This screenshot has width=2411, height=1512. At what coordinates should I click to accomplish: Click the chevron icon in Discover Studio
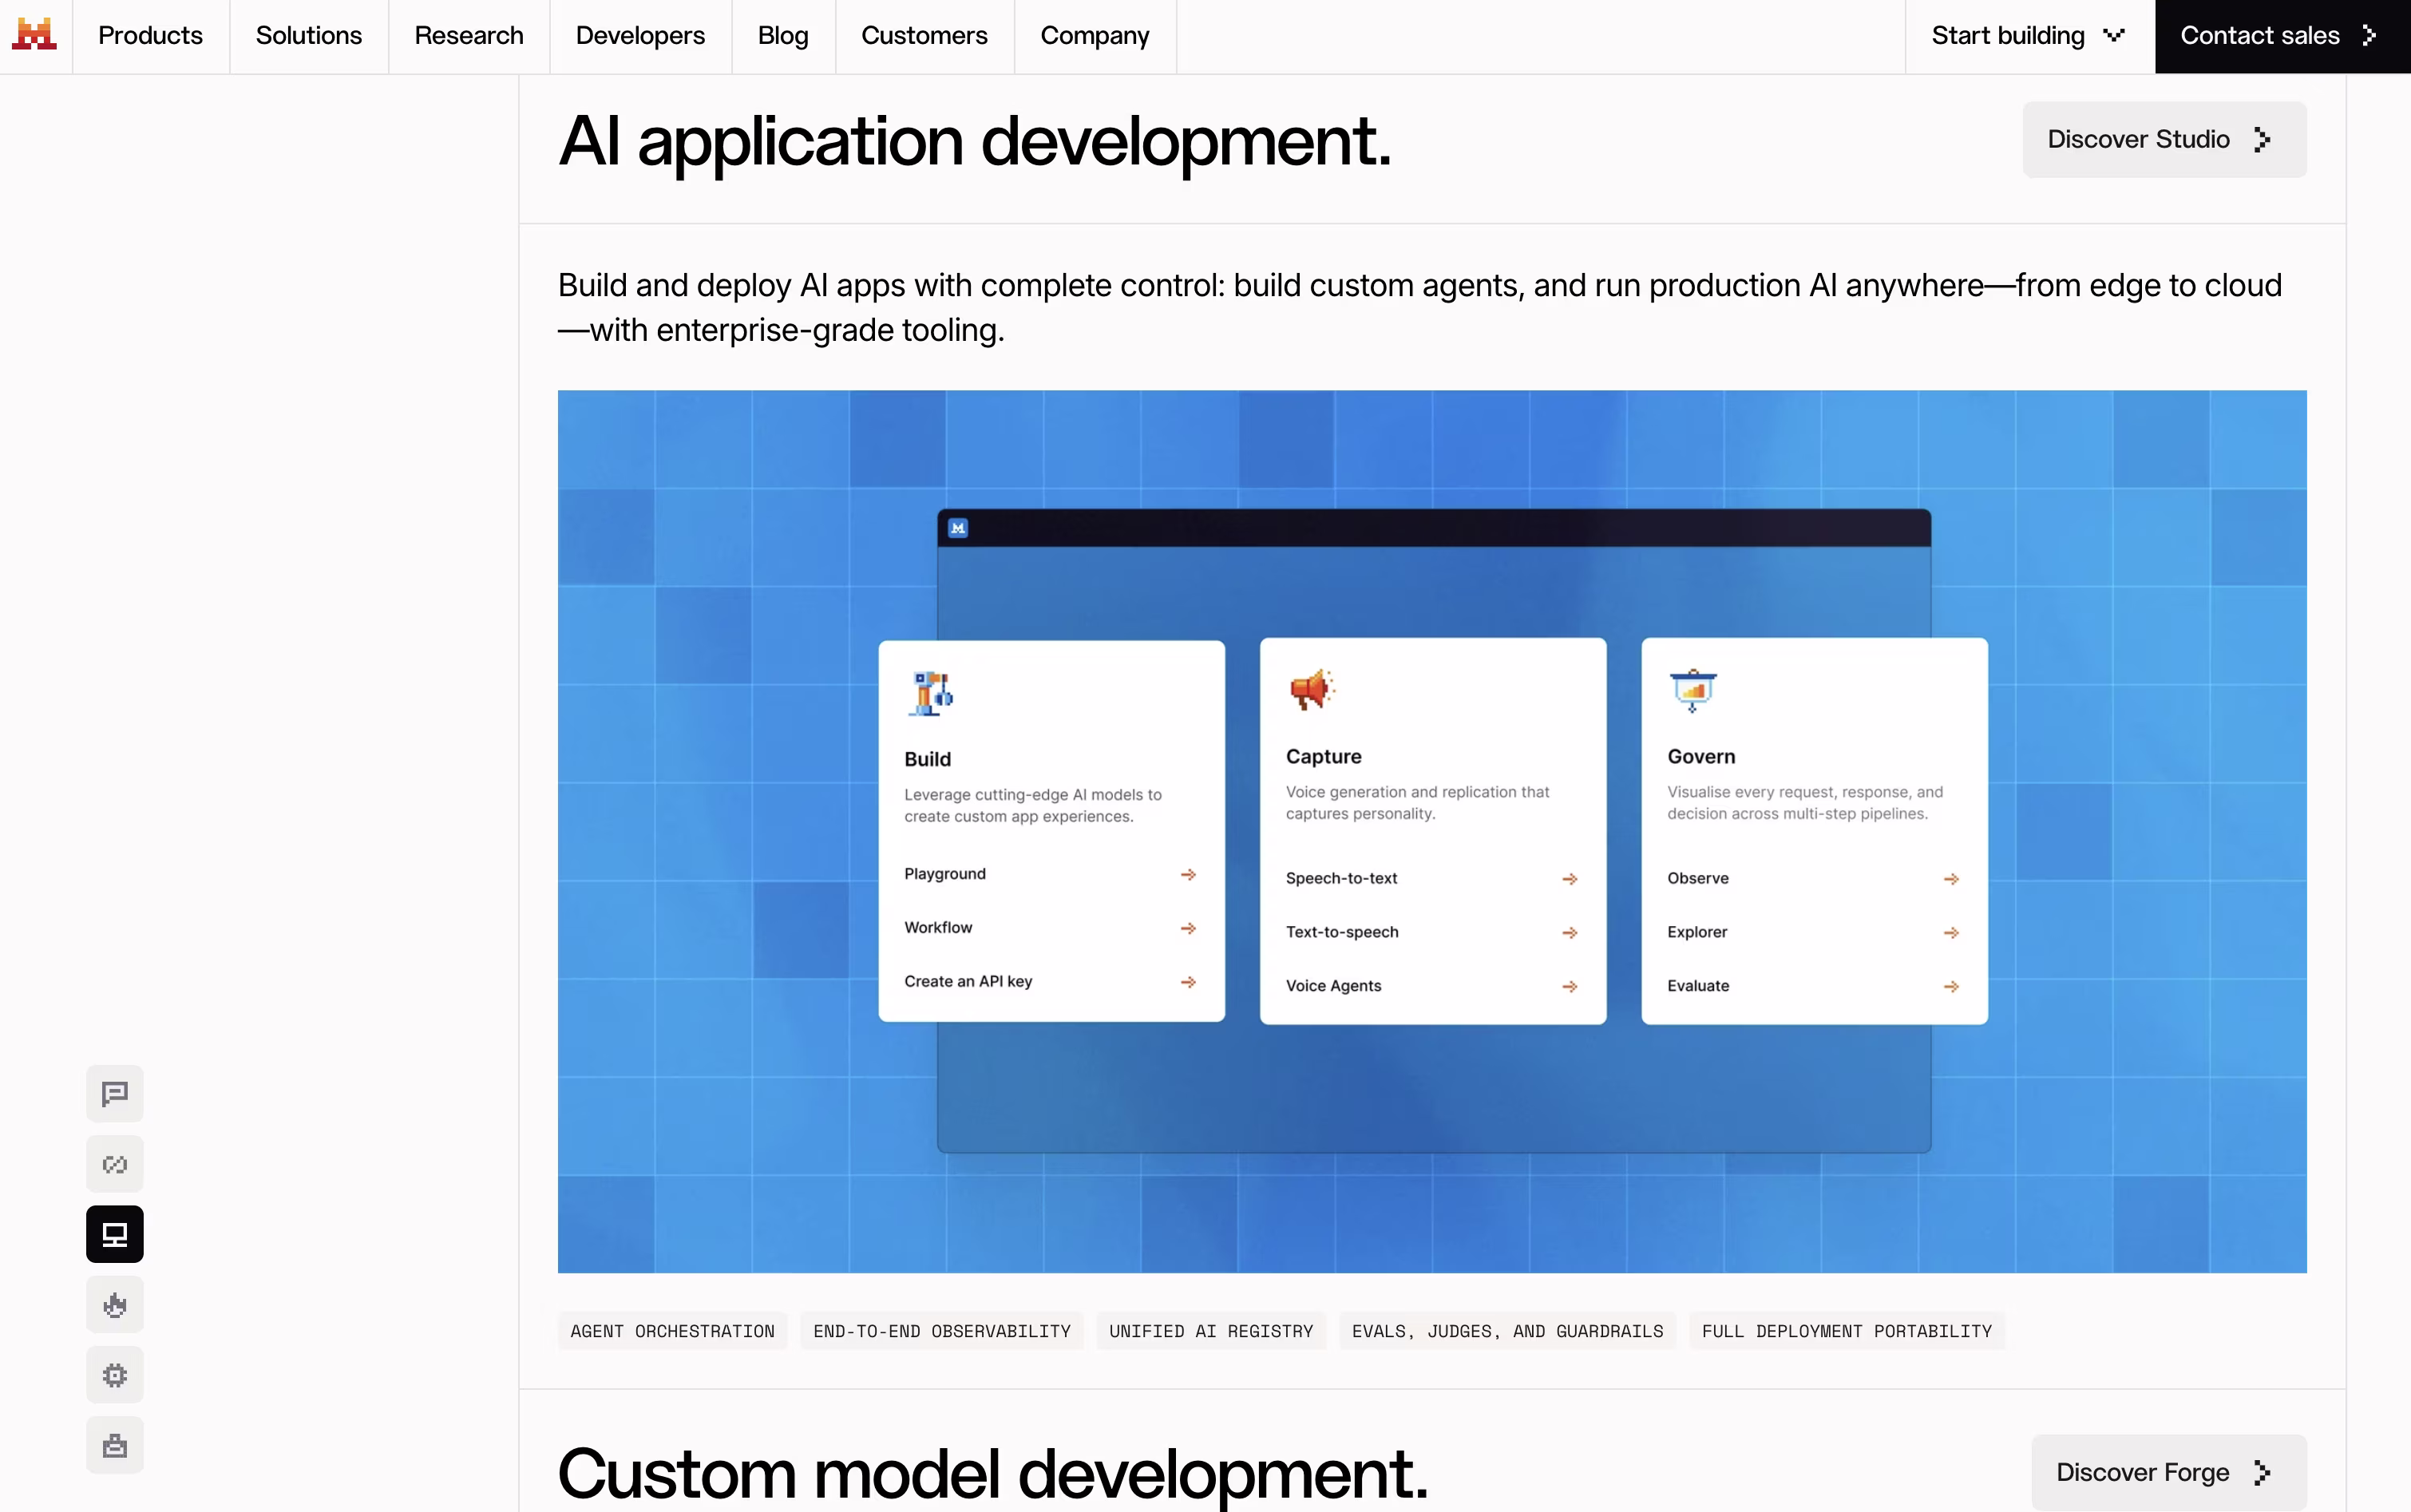(x=2263, y=140)
